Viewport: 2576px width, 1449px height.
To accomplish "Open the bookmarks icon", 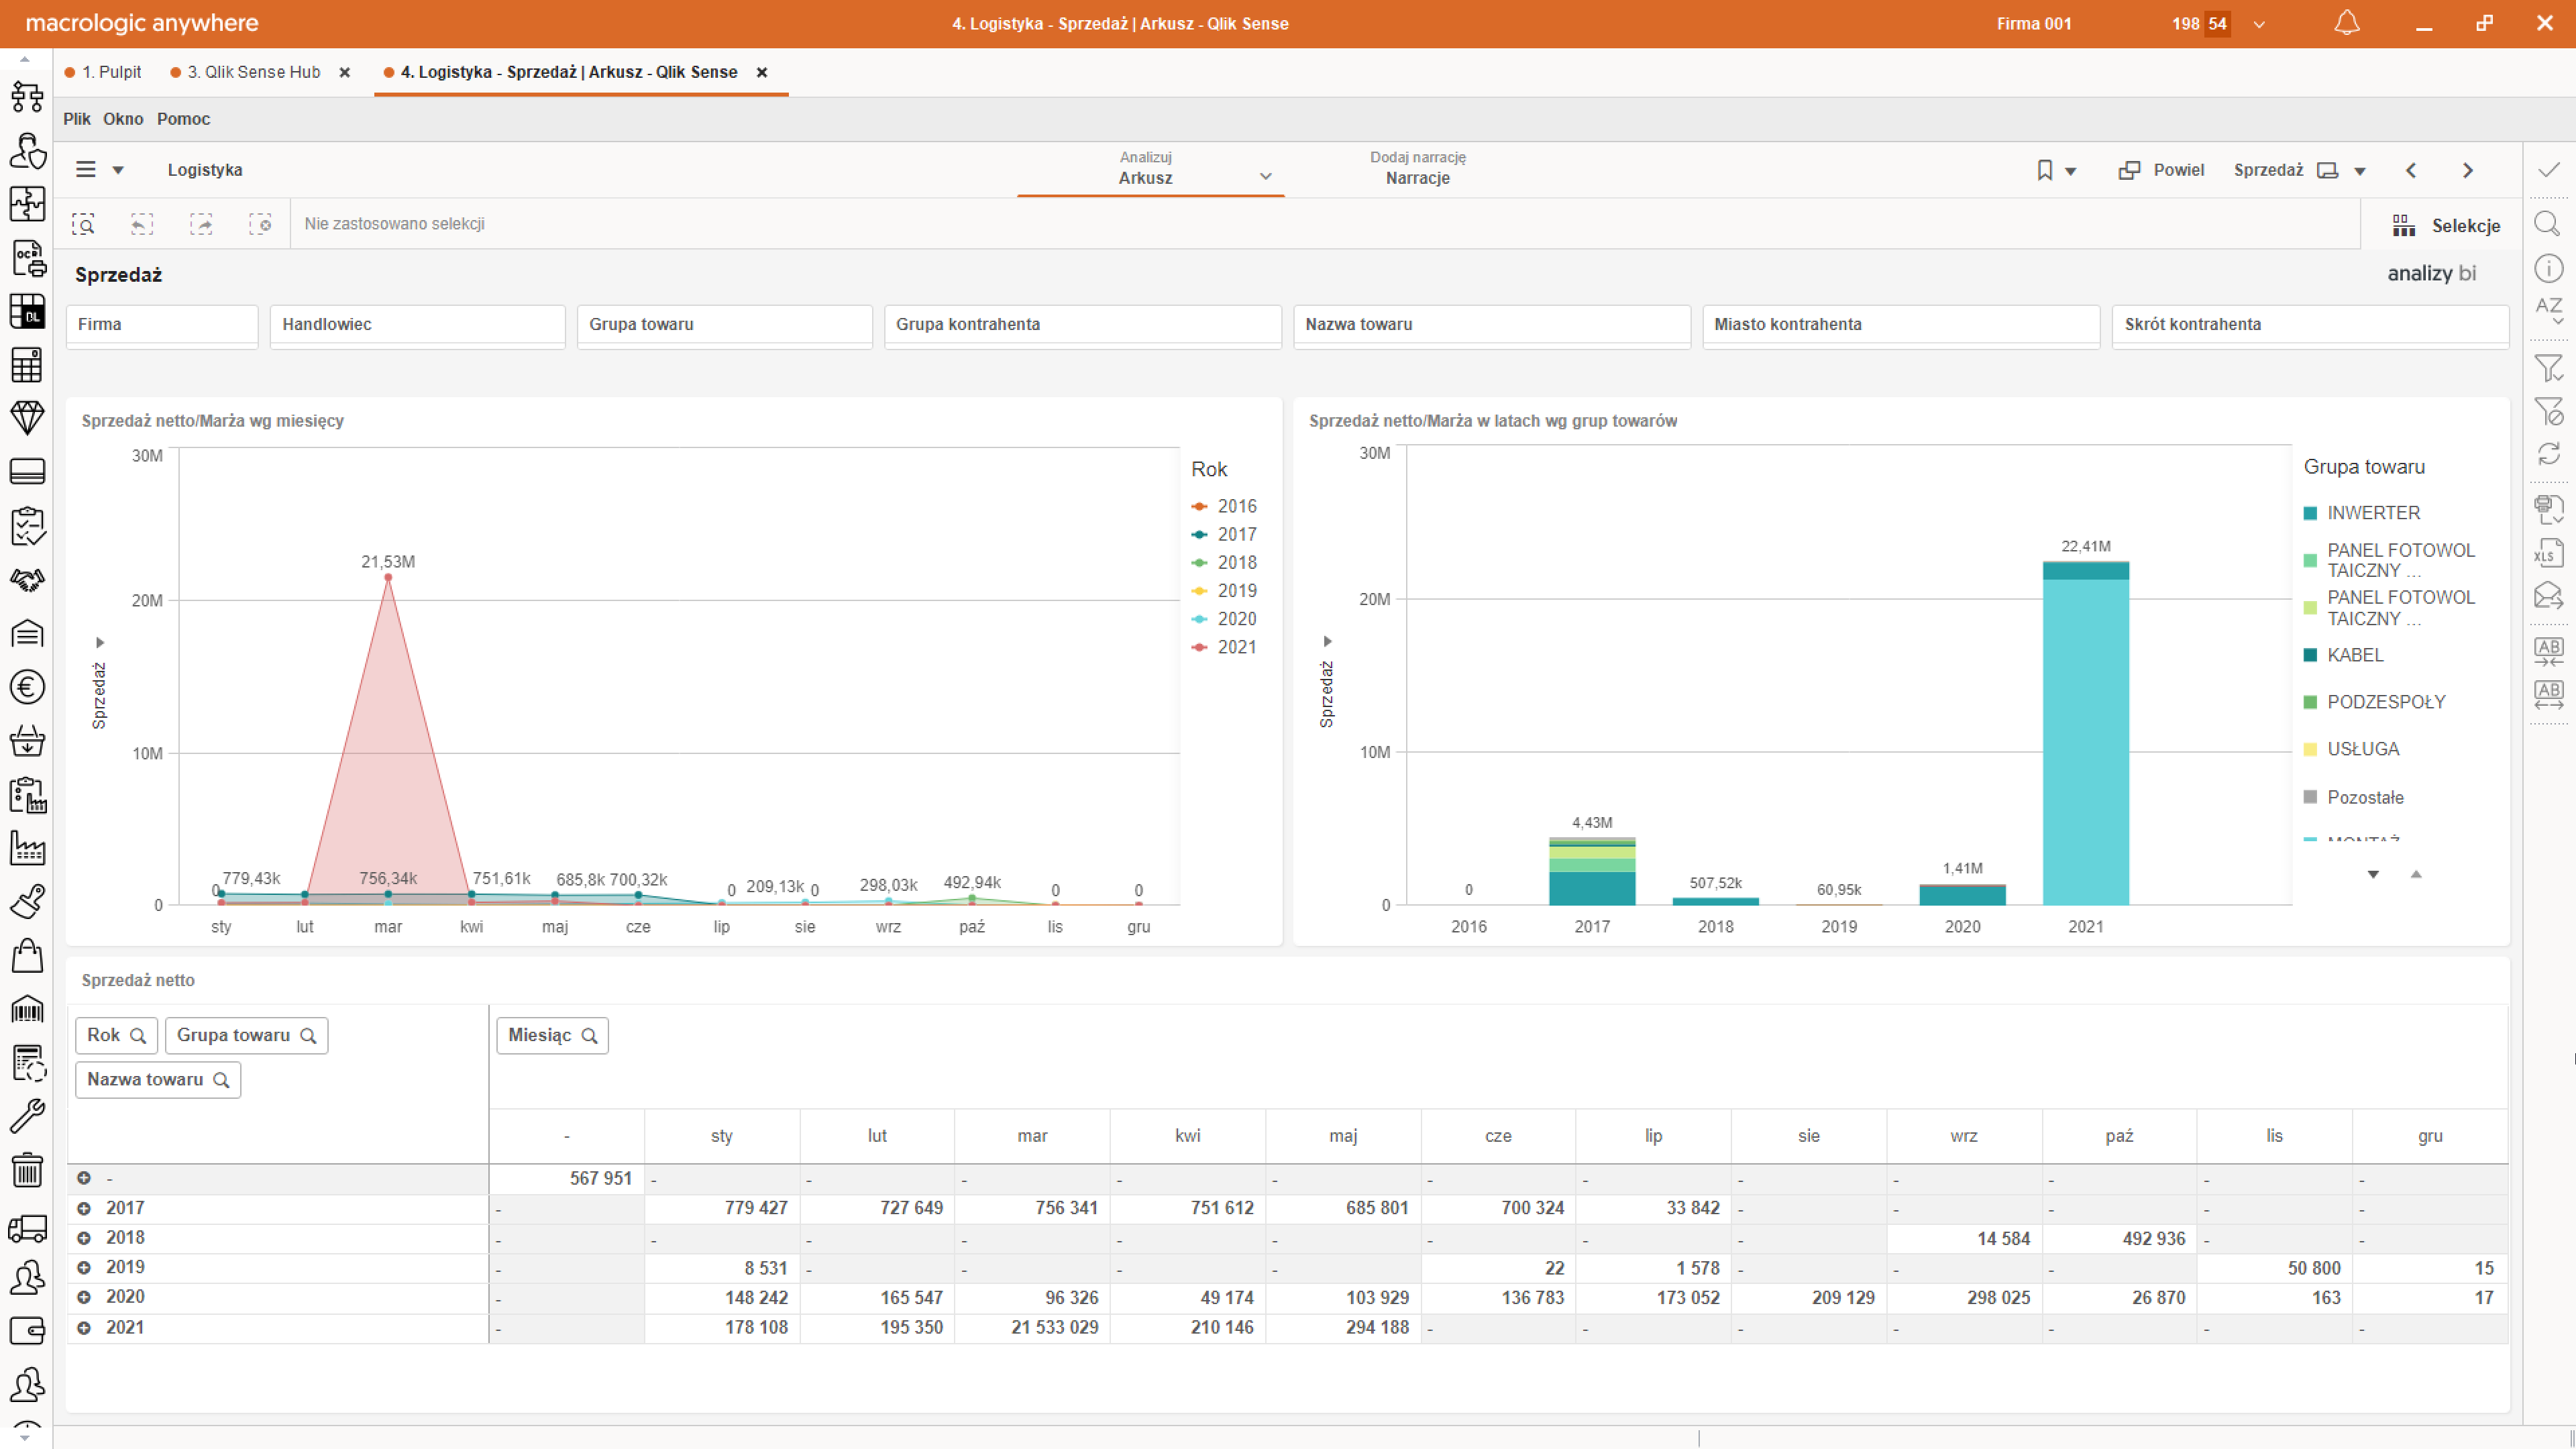I will click(2045, 170).
